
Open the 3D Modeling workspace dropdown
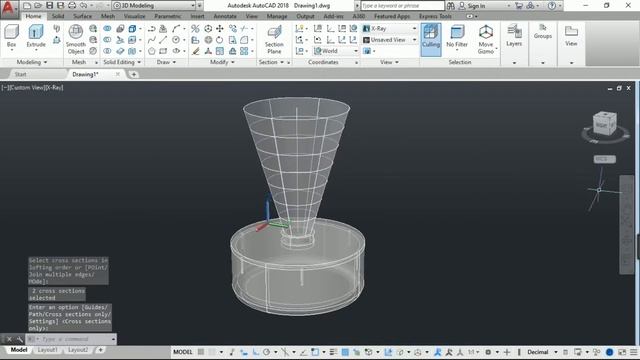click(x=153, y=6)
